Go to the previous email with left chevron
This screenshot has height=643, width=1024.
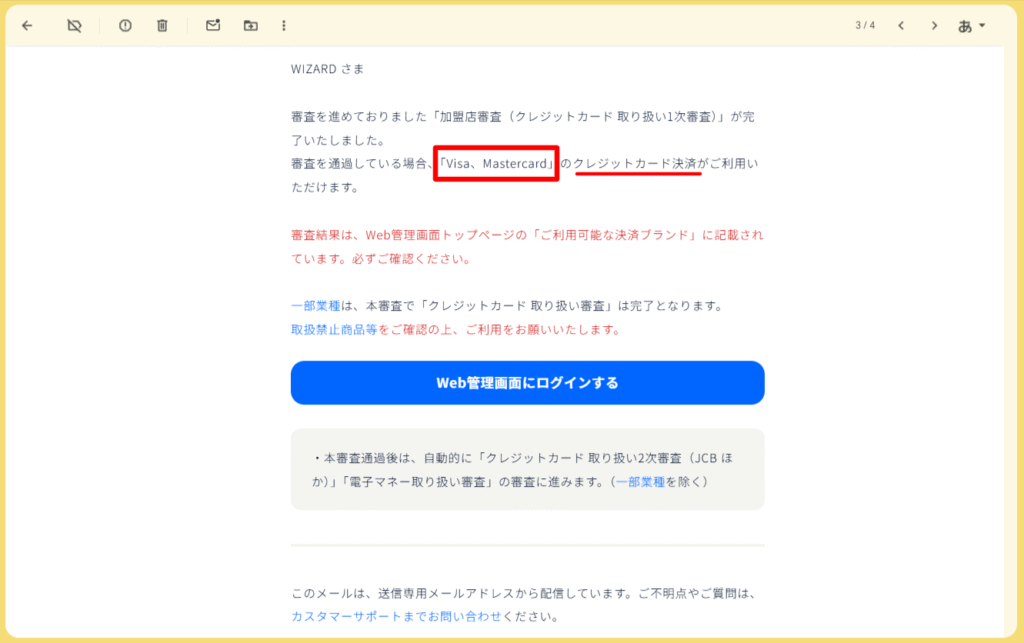coord(902,25)
